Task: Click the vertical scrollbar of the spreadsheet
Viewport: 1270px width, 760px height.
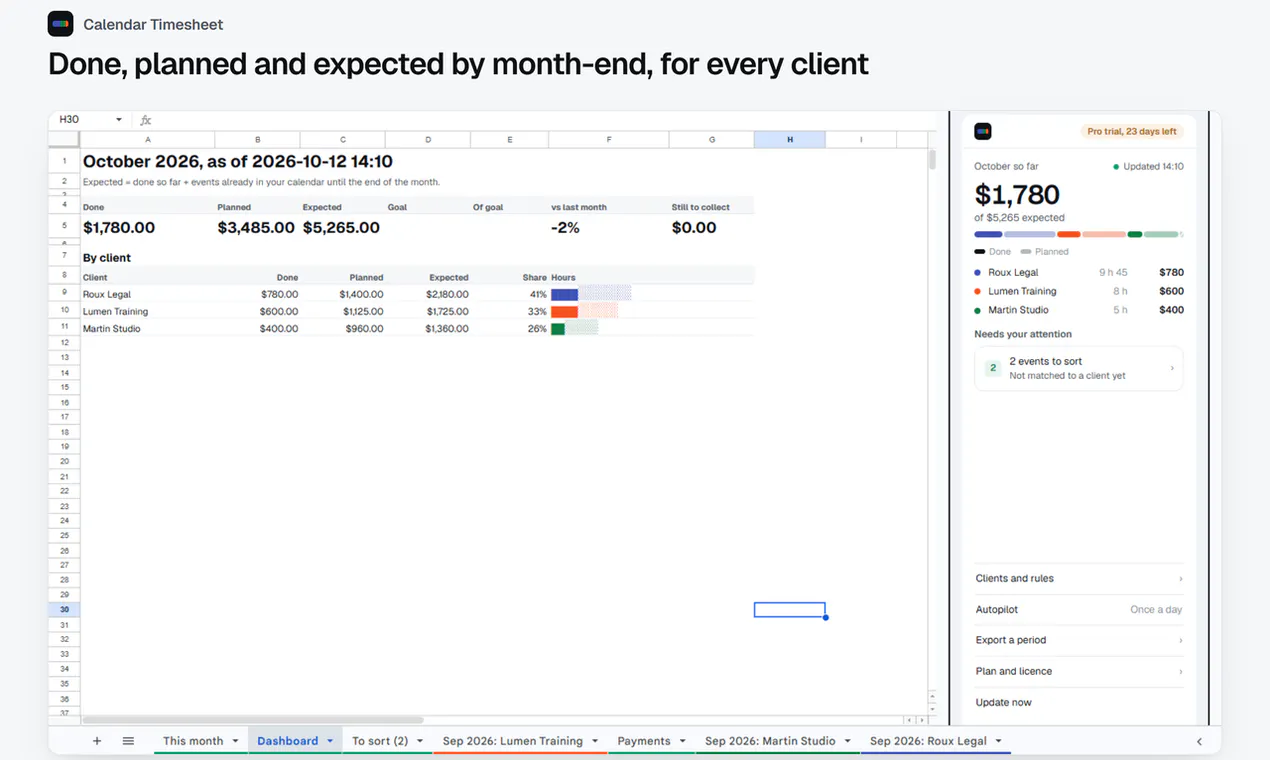Action: 932,160
